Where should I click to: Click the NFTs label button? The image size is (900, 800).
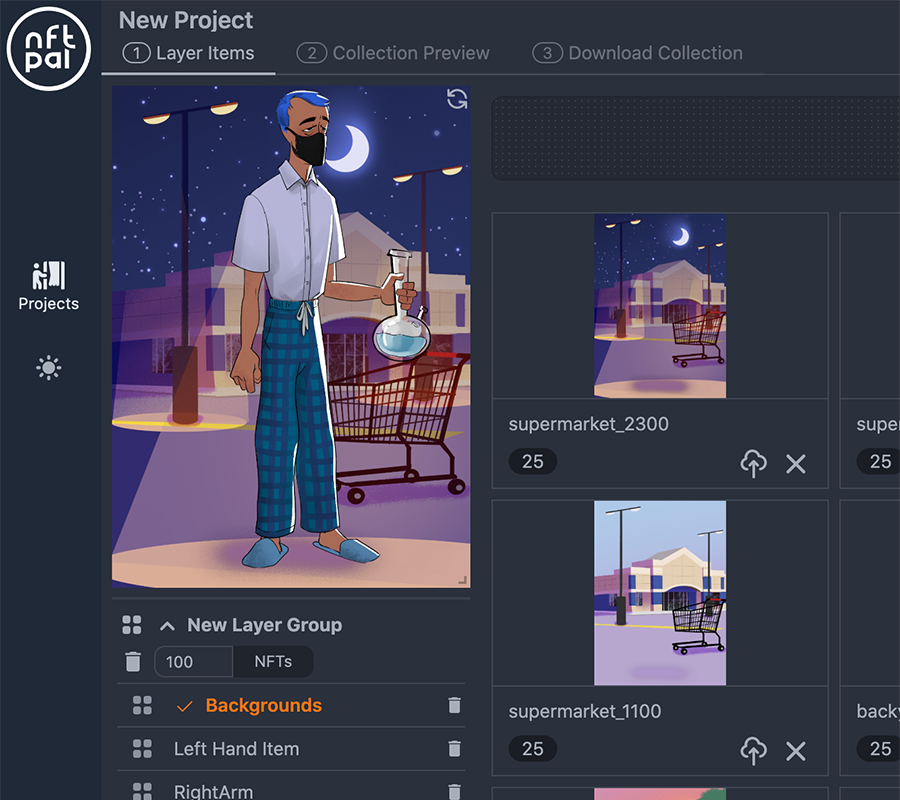(273, 662)
